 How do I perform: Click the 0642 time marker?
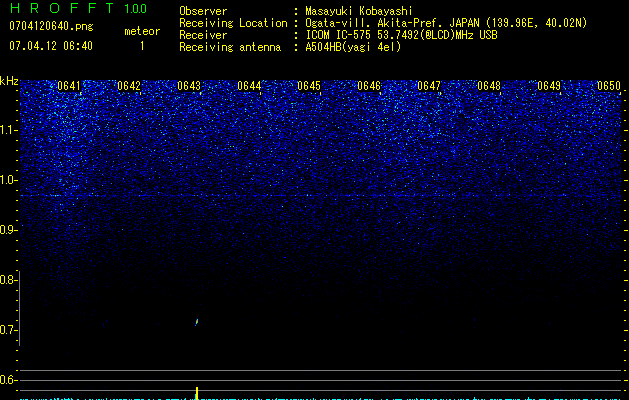(x=129, y=86)
